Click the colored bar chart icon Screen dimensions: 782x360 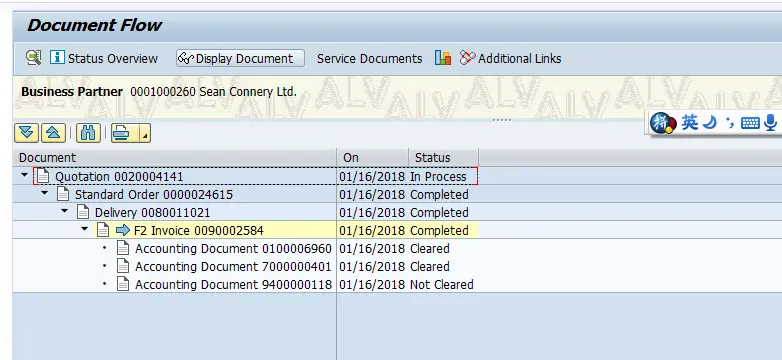(443, 58)
